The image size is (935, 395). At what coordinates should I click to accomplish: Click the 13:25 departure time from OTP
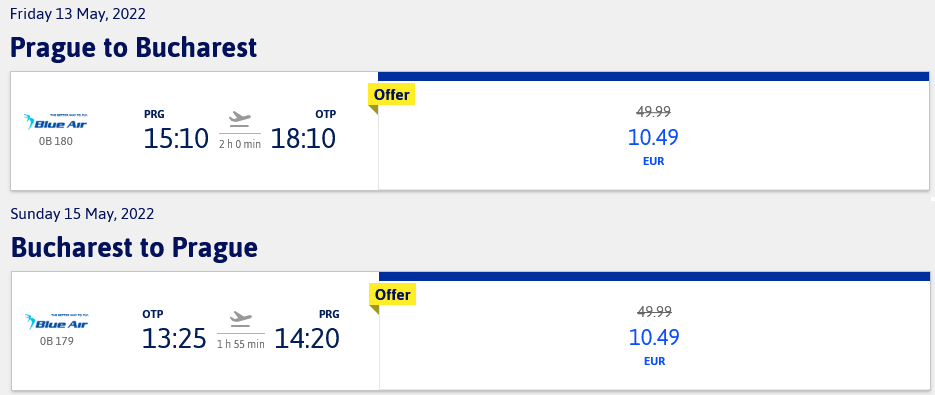click(x=174, y=338)
